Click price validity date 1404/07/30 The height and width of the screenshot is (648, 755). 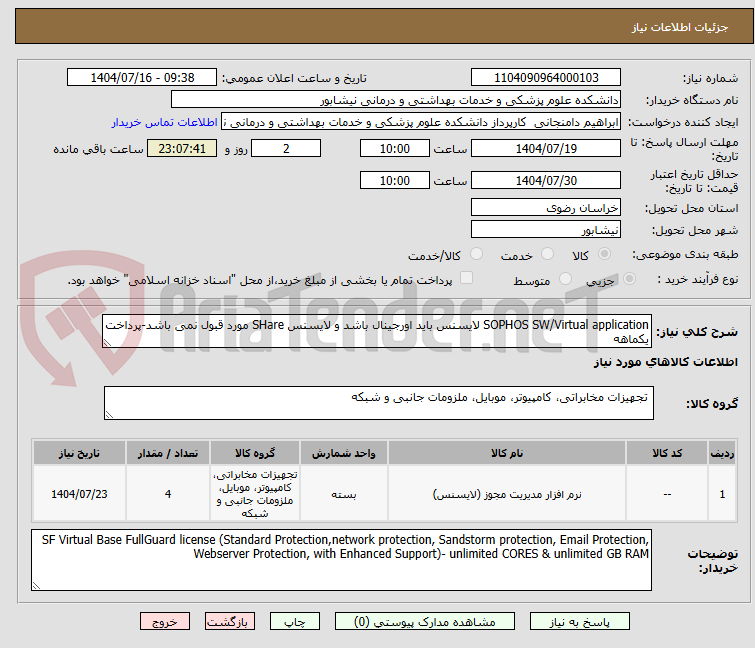point(546,180)
